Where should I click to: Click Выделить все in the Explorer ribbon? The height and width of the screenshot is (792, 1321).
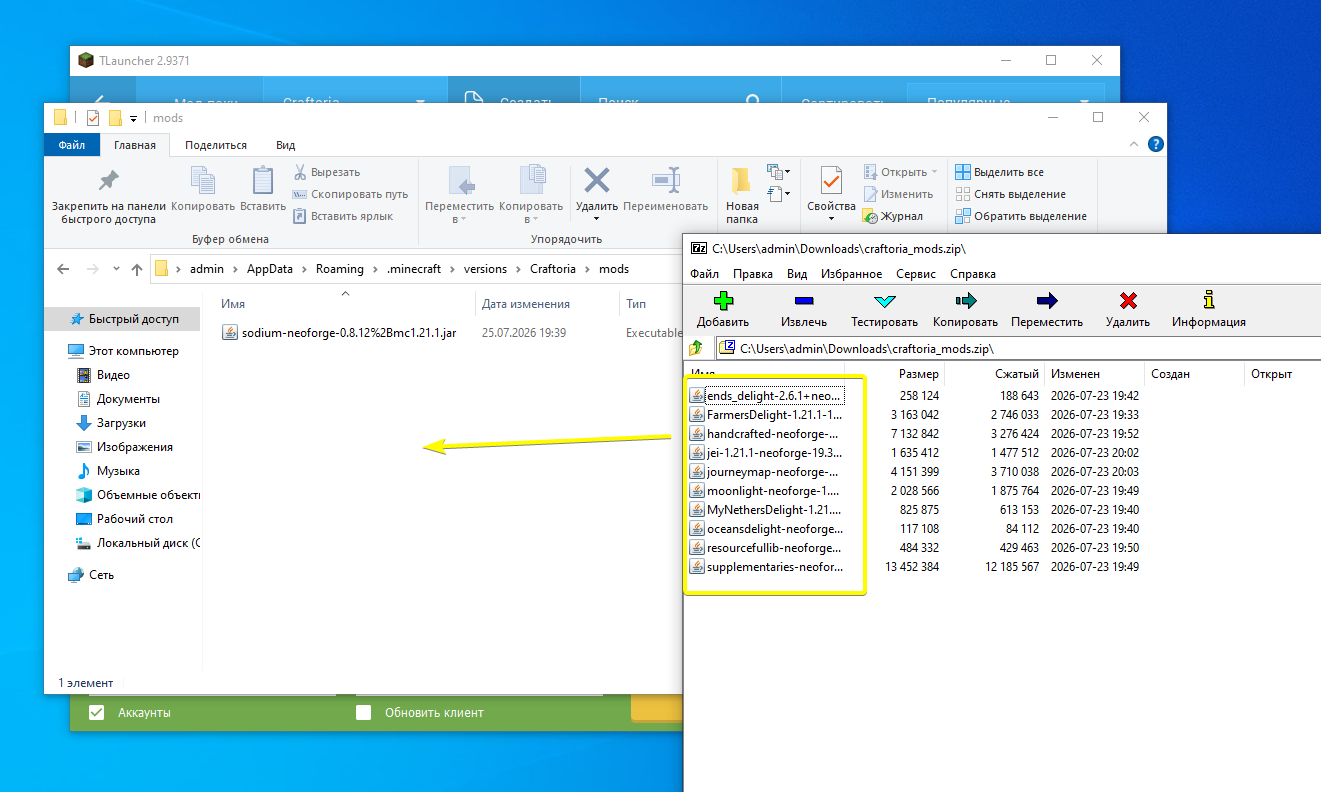pyautogui.click(x=999, y=172)
